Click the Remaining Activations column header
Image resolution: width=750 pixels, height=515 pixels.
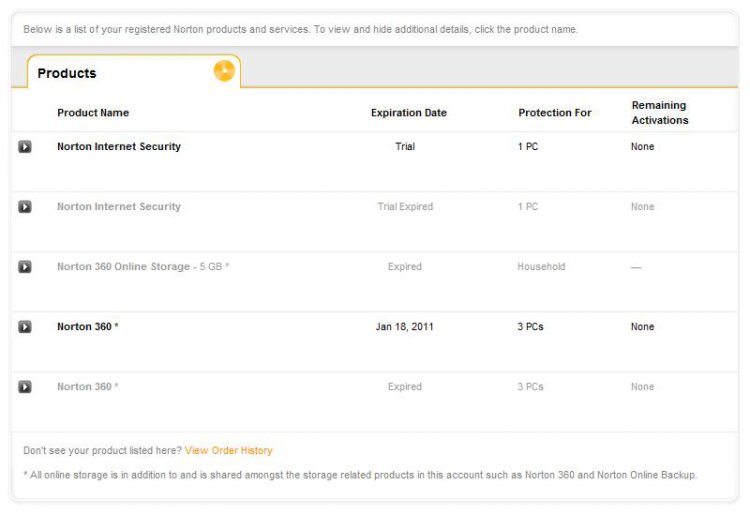pos(660,113)
